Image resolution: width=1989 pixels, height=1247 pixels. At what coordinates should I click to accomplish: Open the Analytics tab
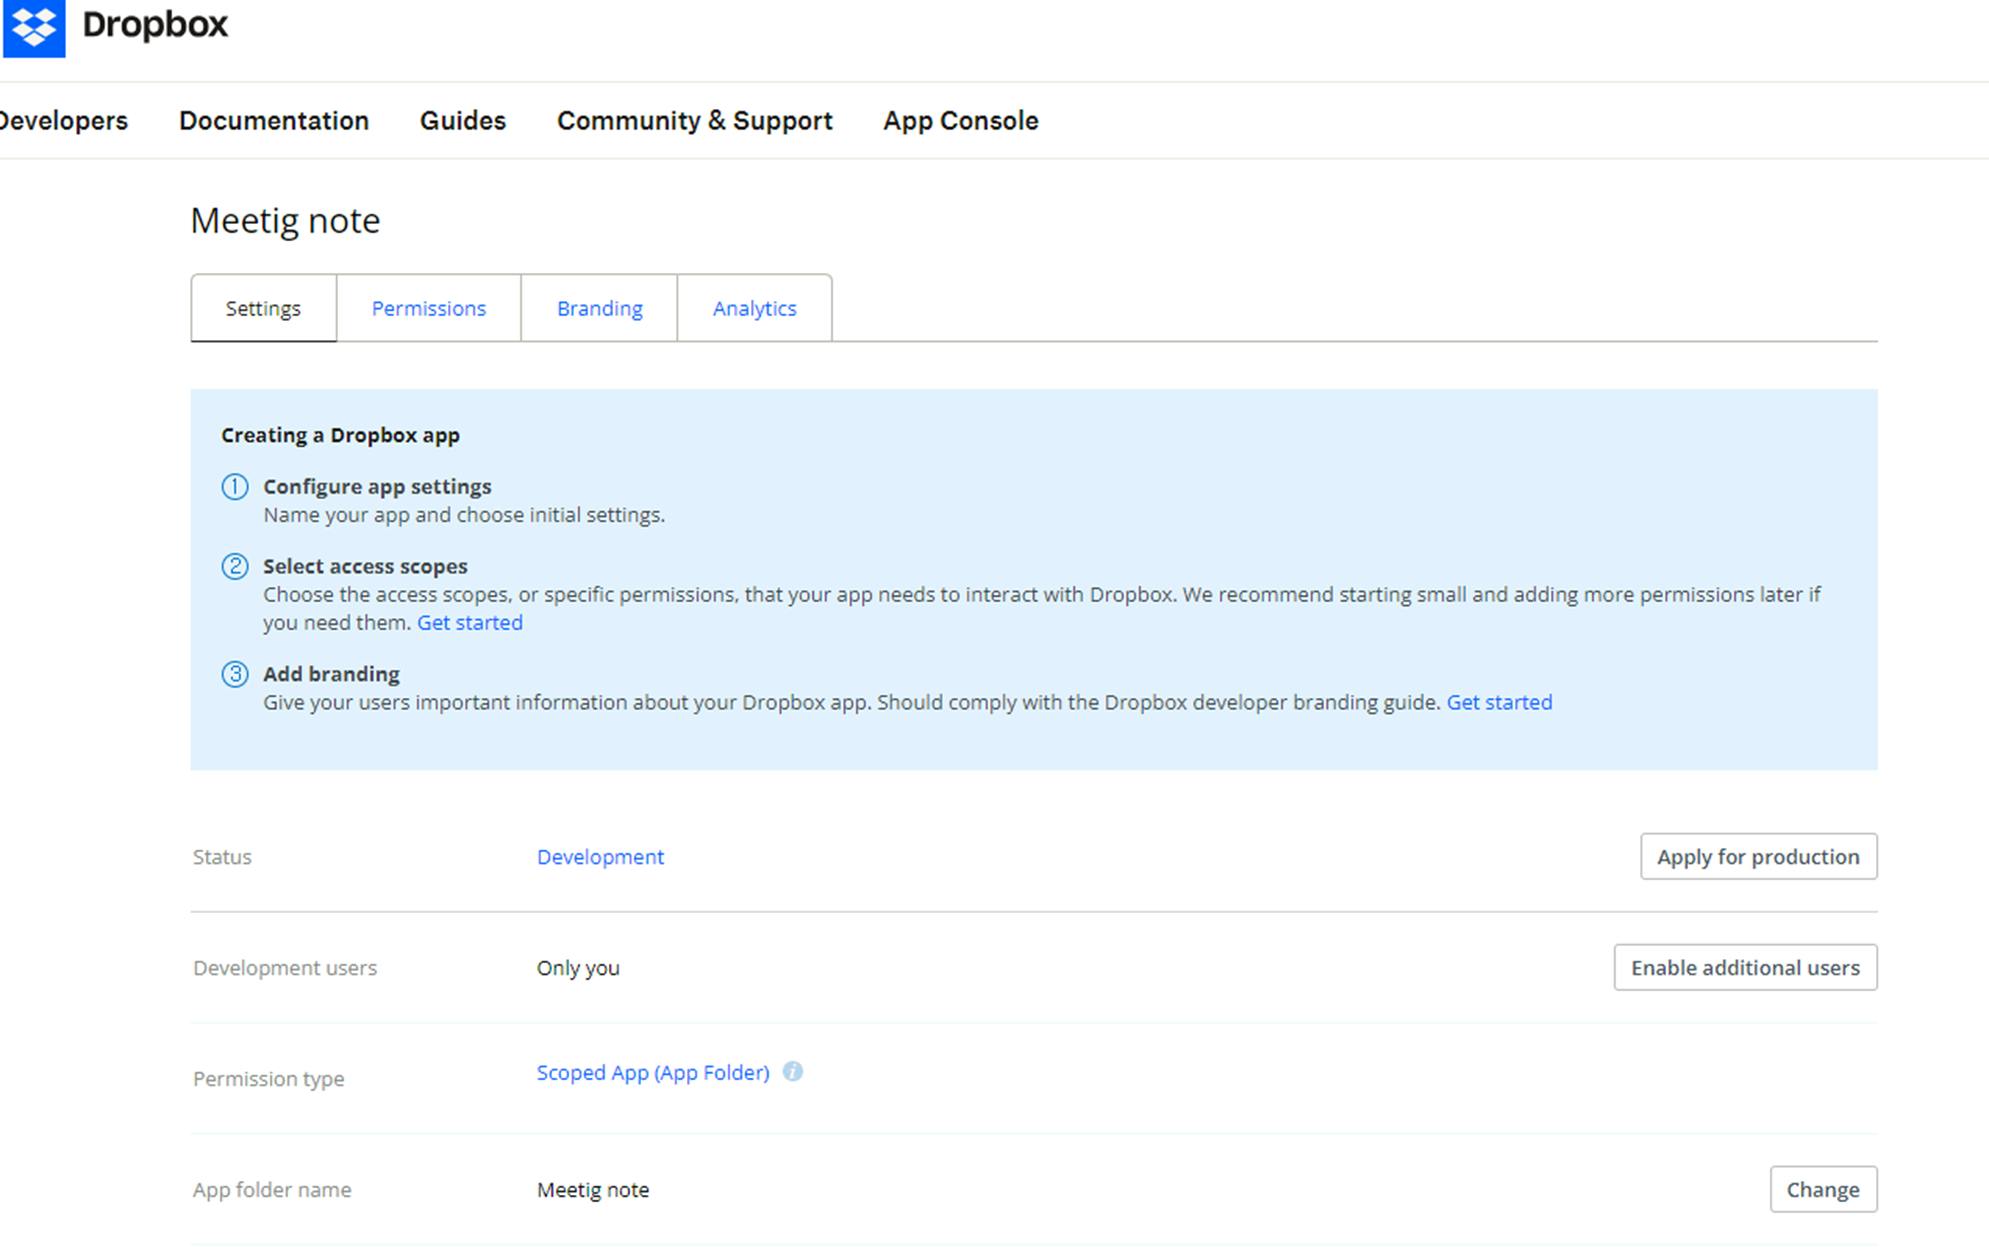[x=754, y=308]
